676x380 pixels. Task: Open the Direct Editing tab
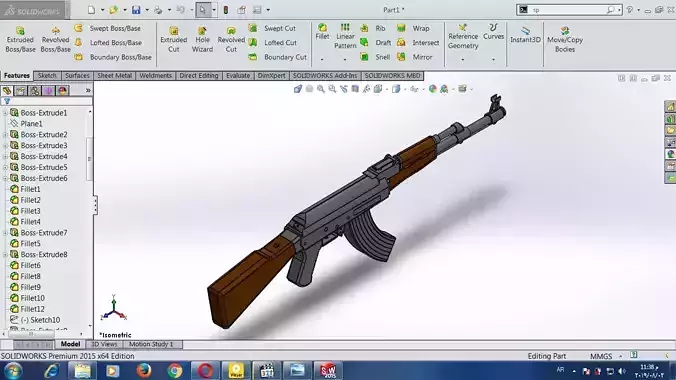click(199, 75)
